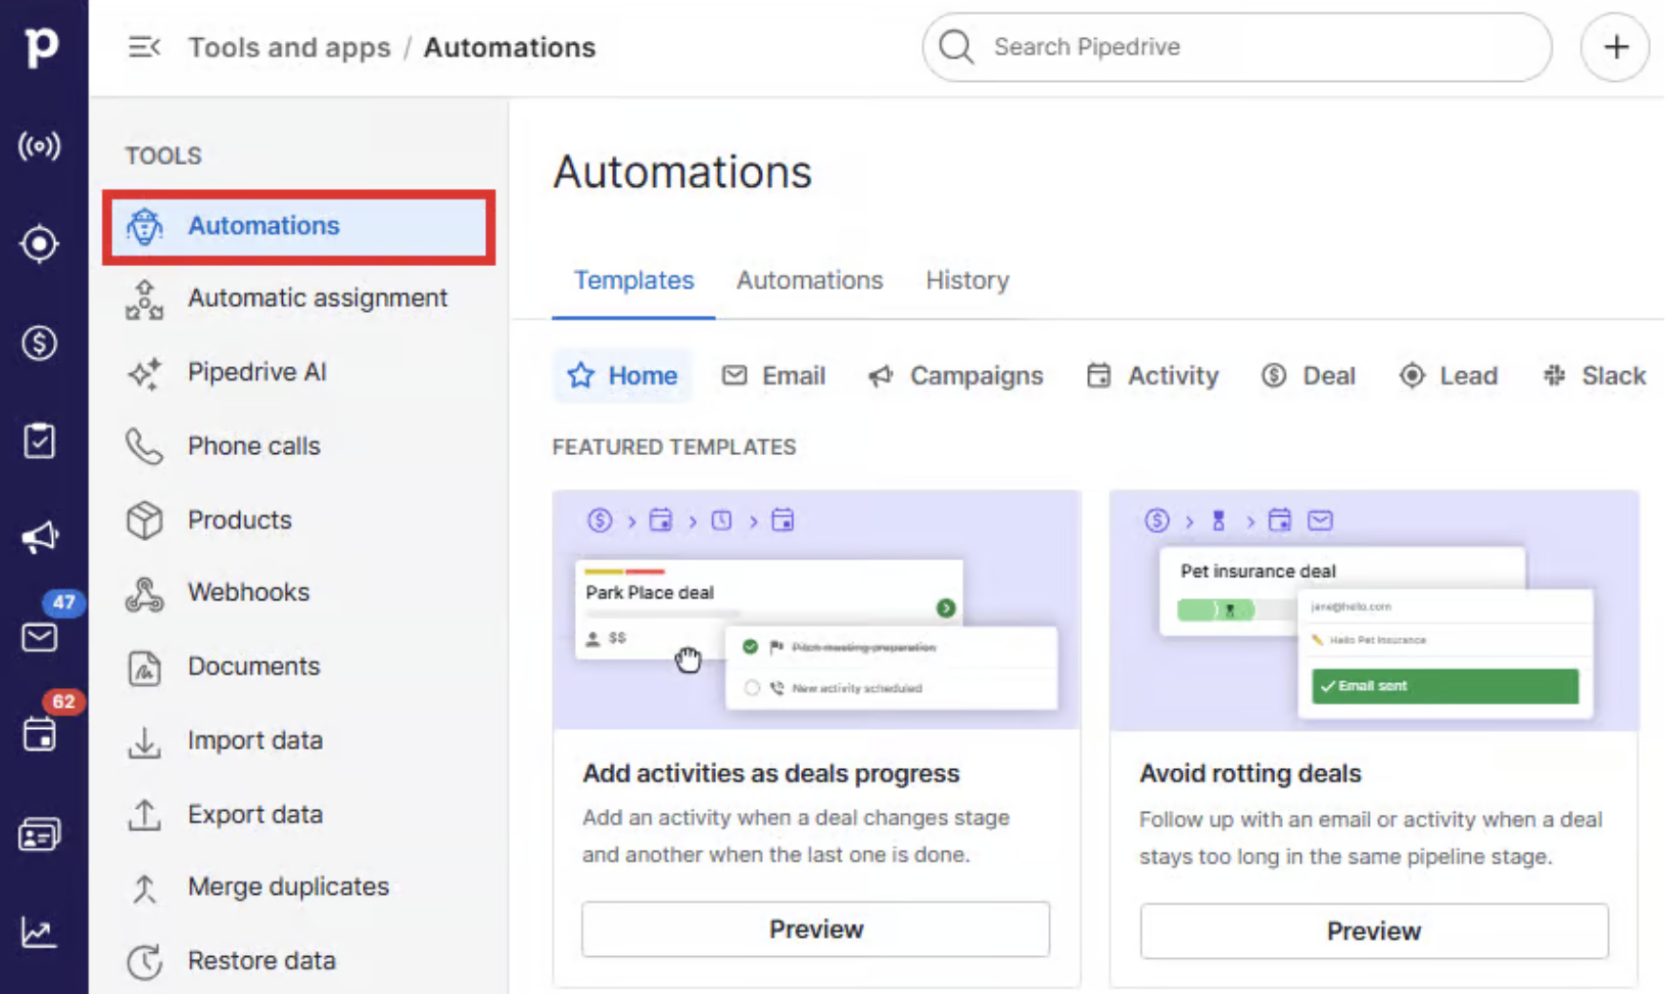Image resolution: width=1678 pixels, height=994 pixels.
Task: Click Add activities as deals progress title
Action: pos(771,774)
